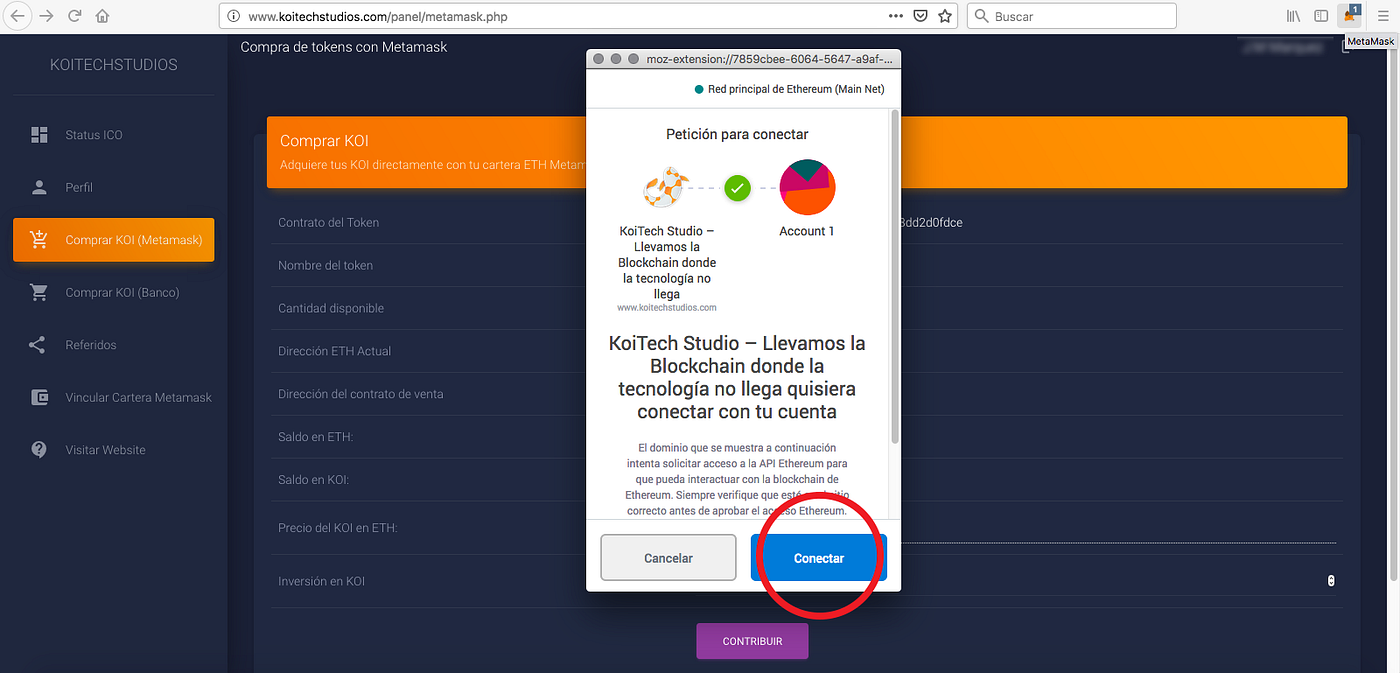
Task: Click the cart icon beside Comprar KOI (Banco)
Action: tap(39, 292)
